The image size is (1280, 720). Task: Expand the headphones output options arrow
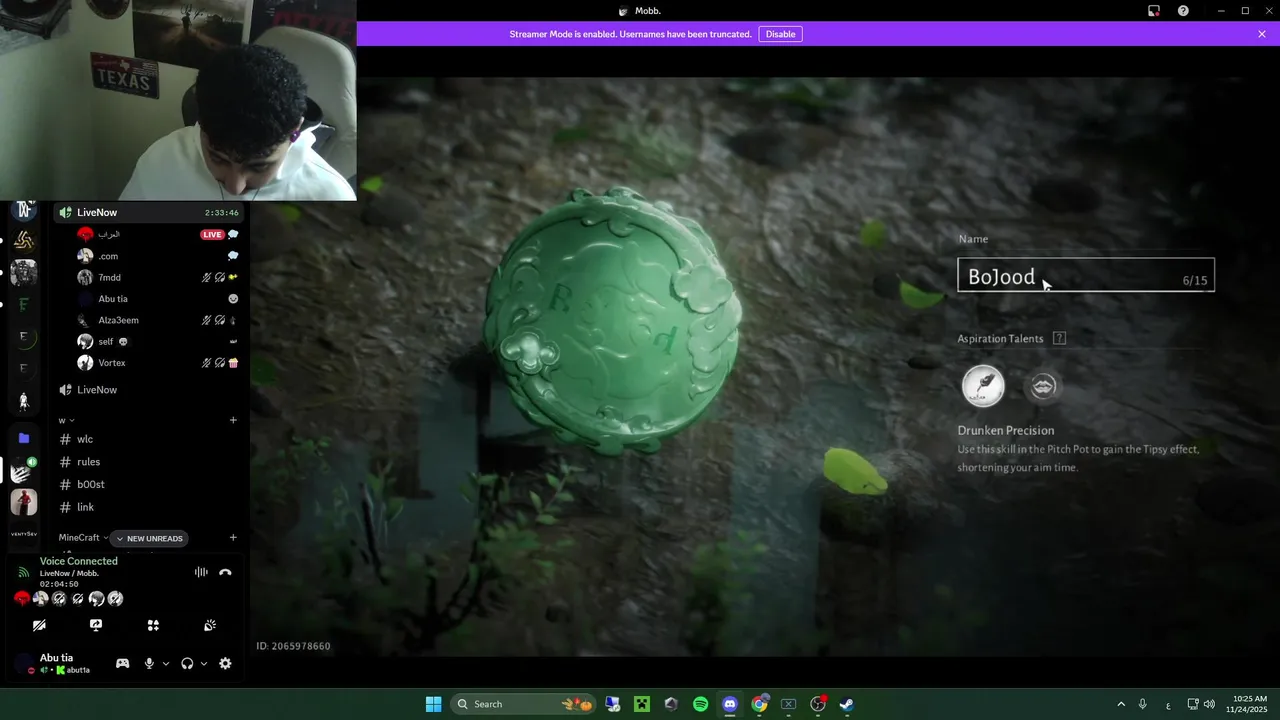[204, 663]
